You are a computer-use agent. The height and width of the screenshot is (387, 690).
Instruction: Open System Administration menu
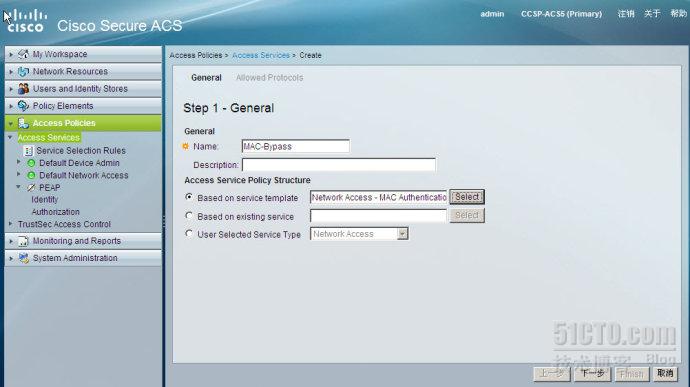click(83, 258)
